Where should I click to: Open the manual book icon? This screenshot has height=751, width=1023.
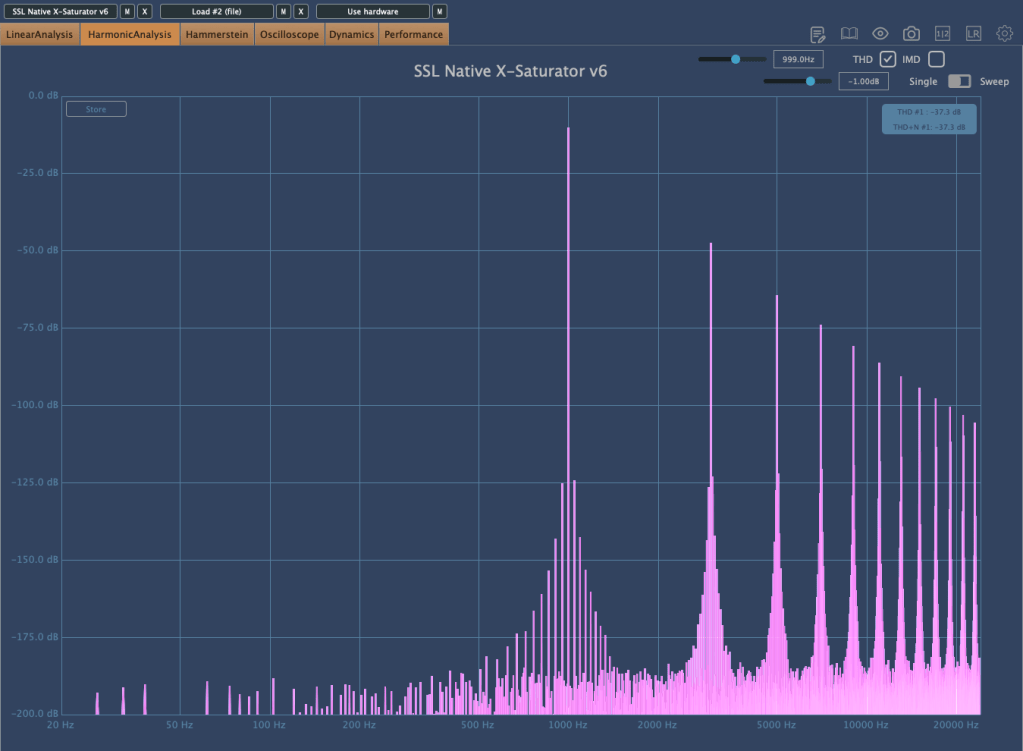[849, 34]
